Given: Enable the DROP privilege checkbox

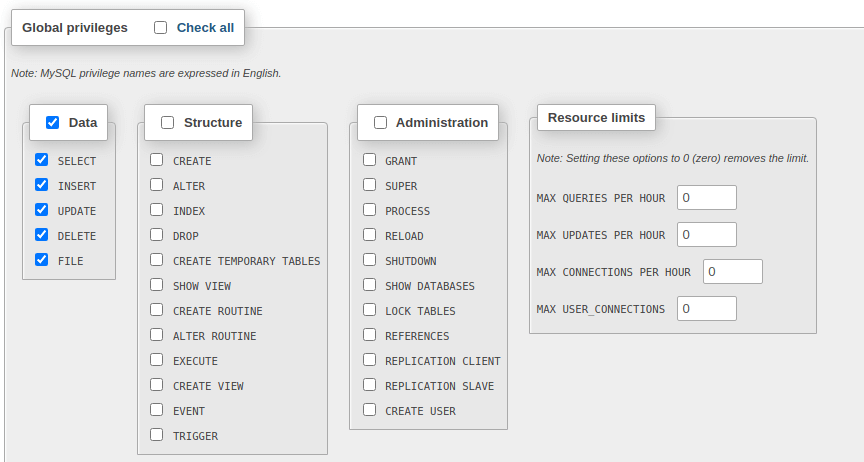Looking at the screenshot, I should pos(156,235).
